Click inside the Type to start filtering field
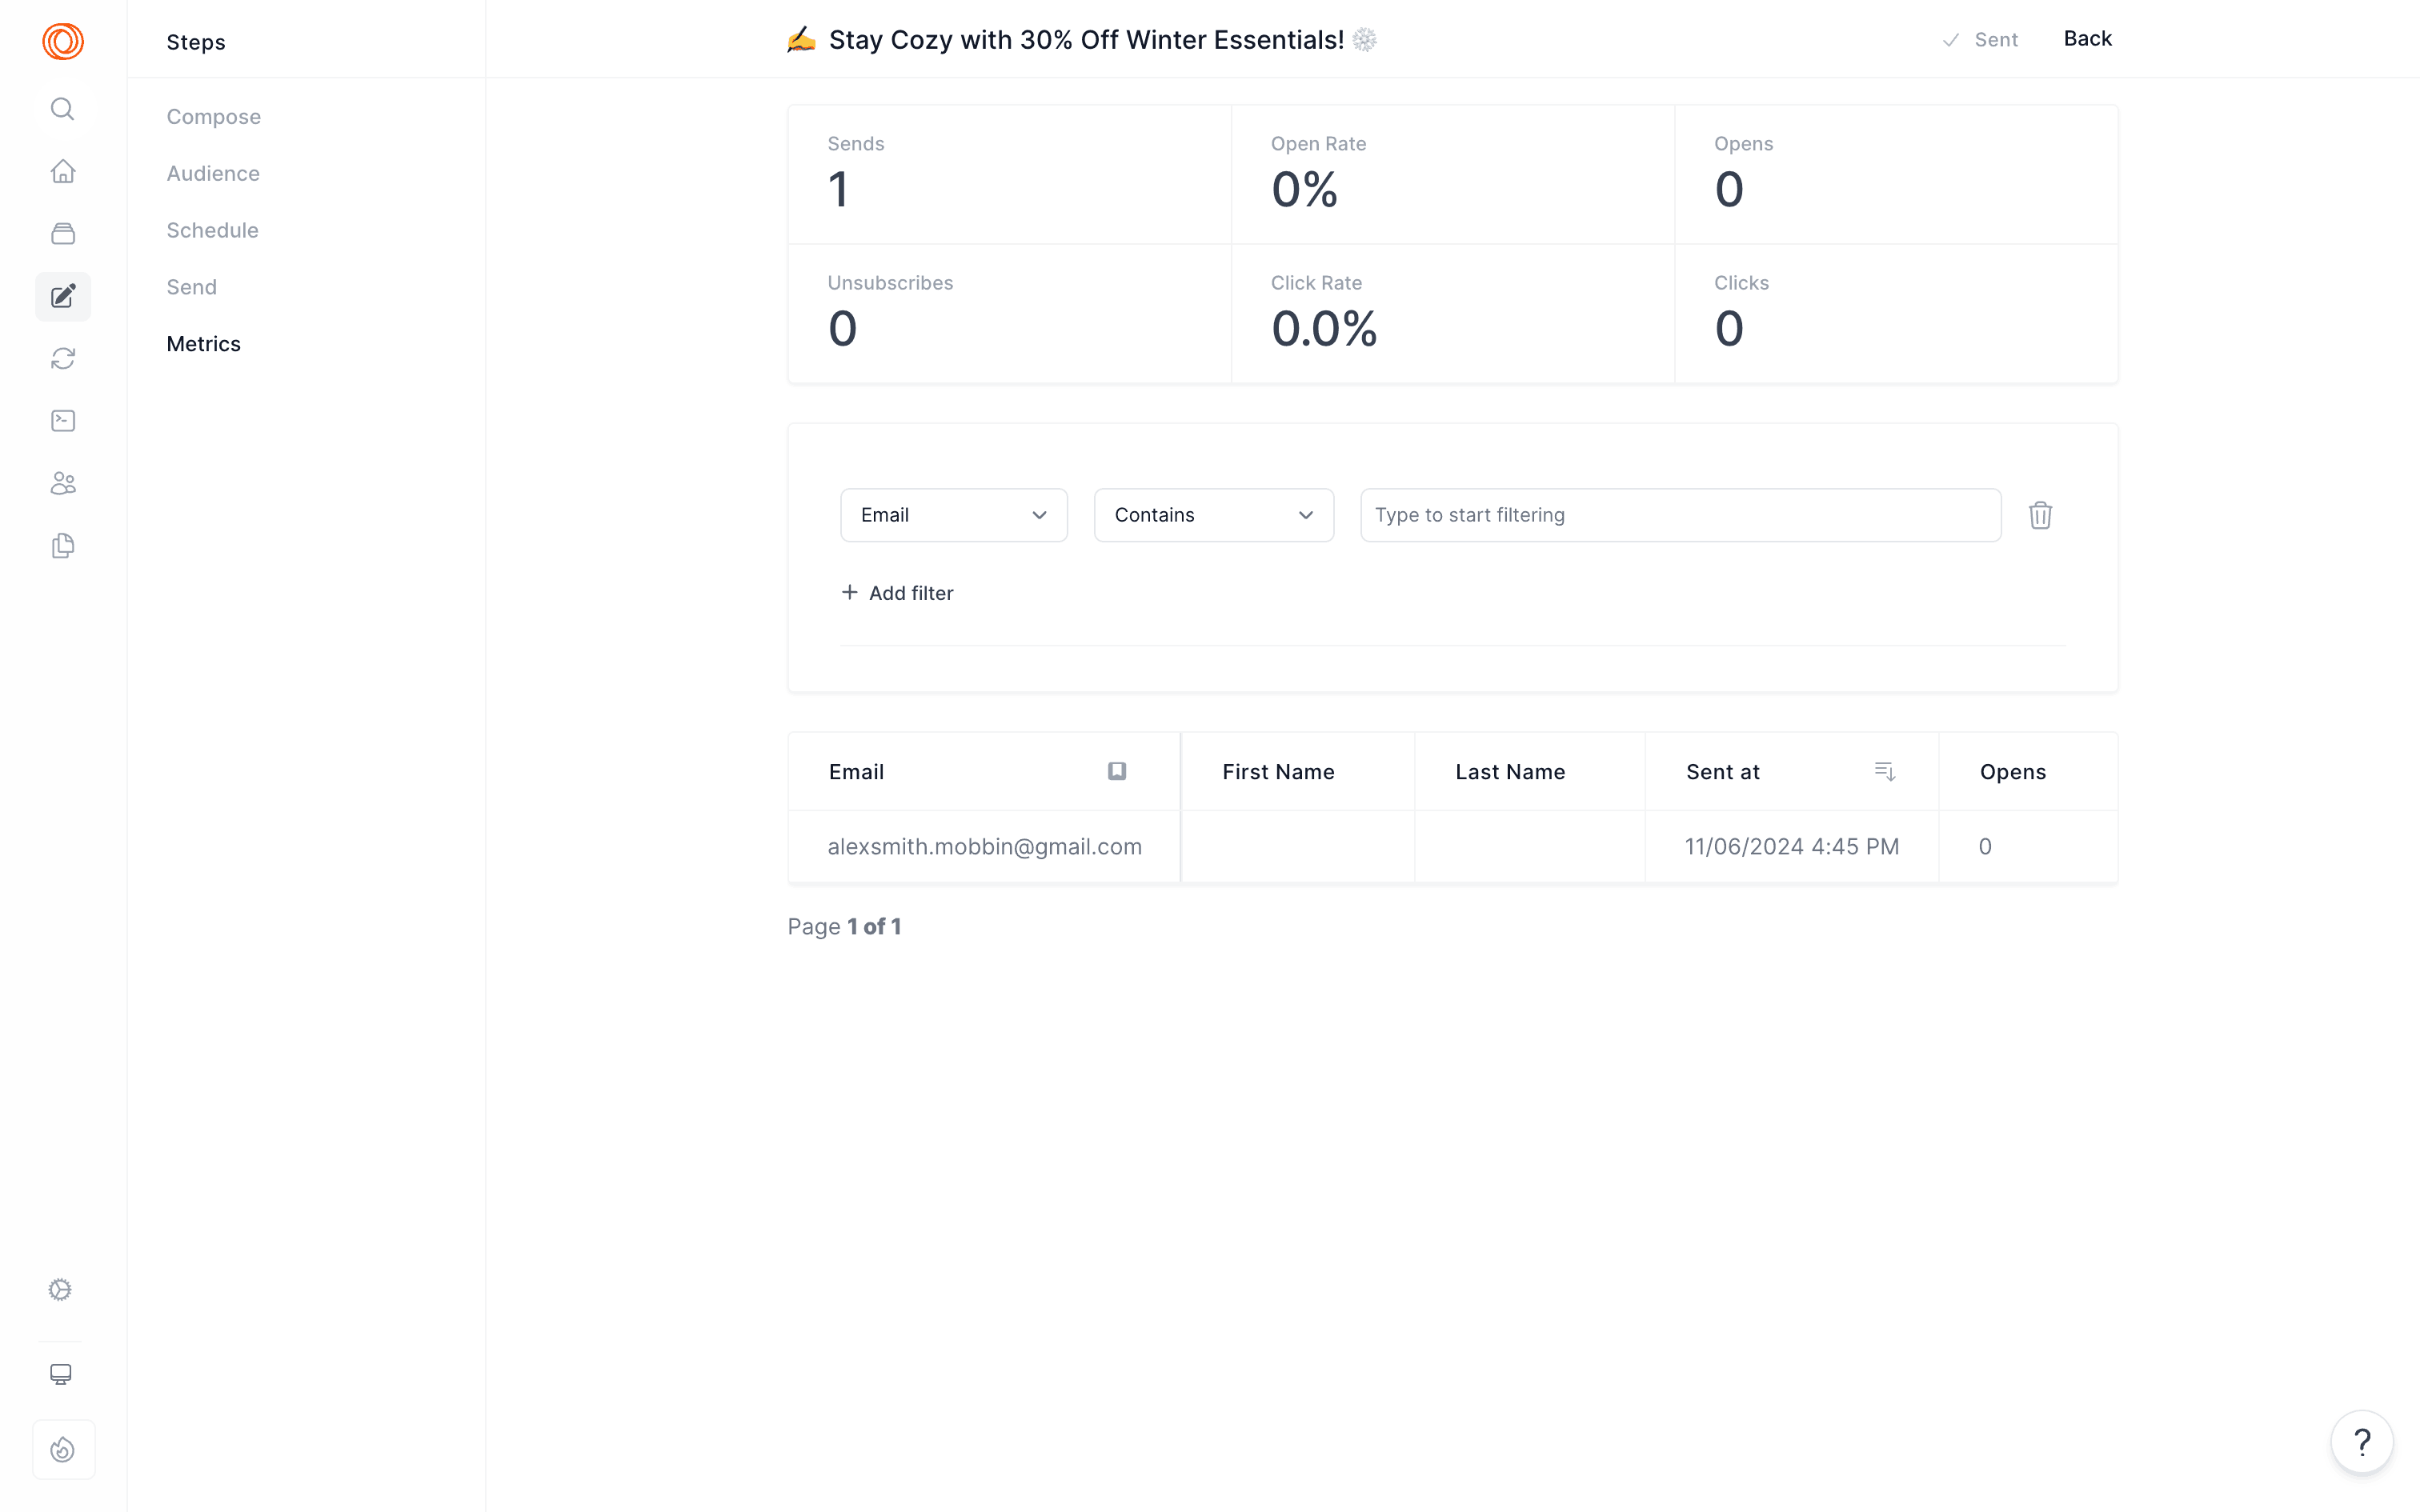Image resolution: width=2420 pixels, height=1512 pixels. pyautogui.click(x=1679, y=515)
